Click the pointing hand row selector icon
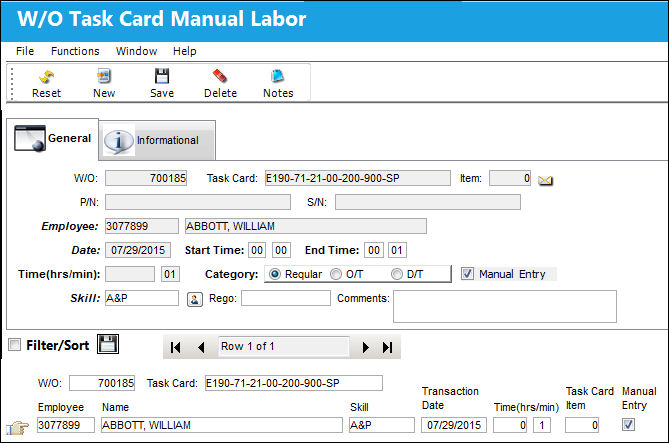Image resolution: width=669 pixels, height=443 pixels. click(x=17, y=427)
